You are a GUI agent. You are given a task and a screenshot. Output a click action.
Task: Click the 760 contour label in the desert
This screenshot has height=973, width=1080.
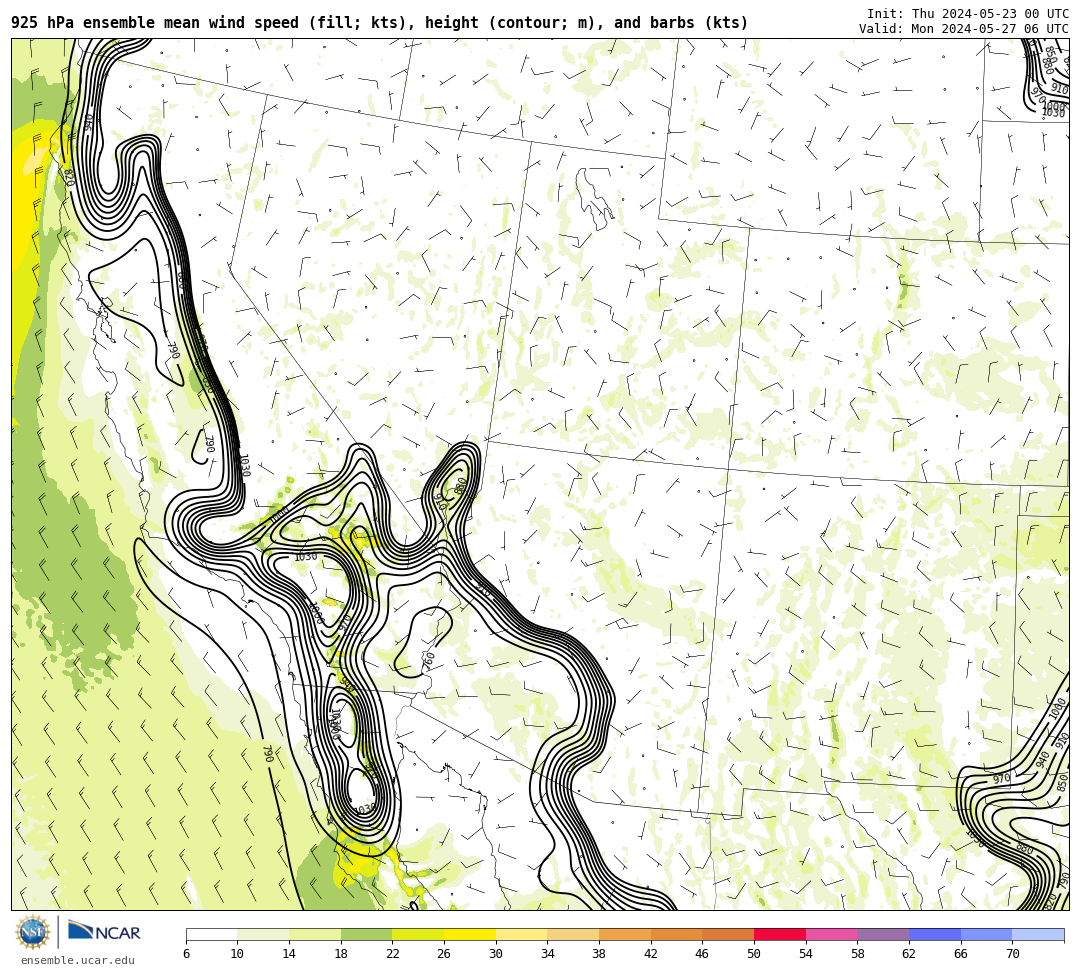click(428, 659)
